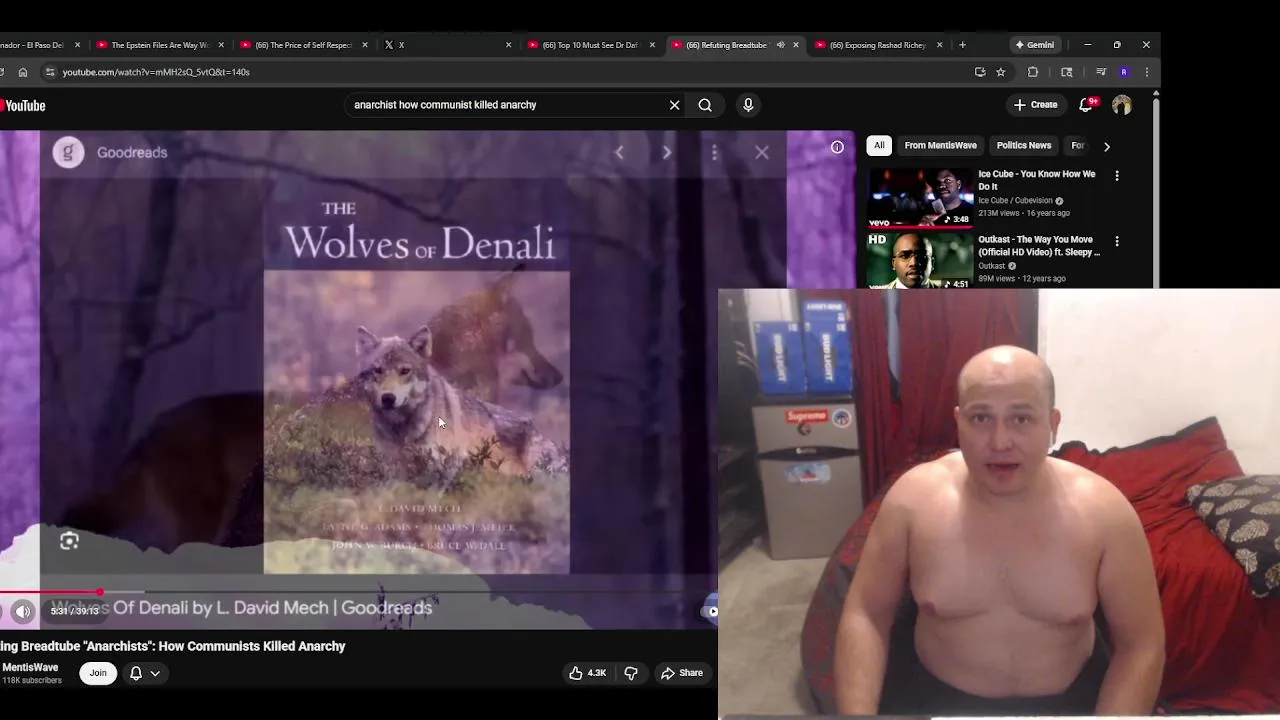Open Chrome's three-dot menu
1280x720 pixels.
1147,72
